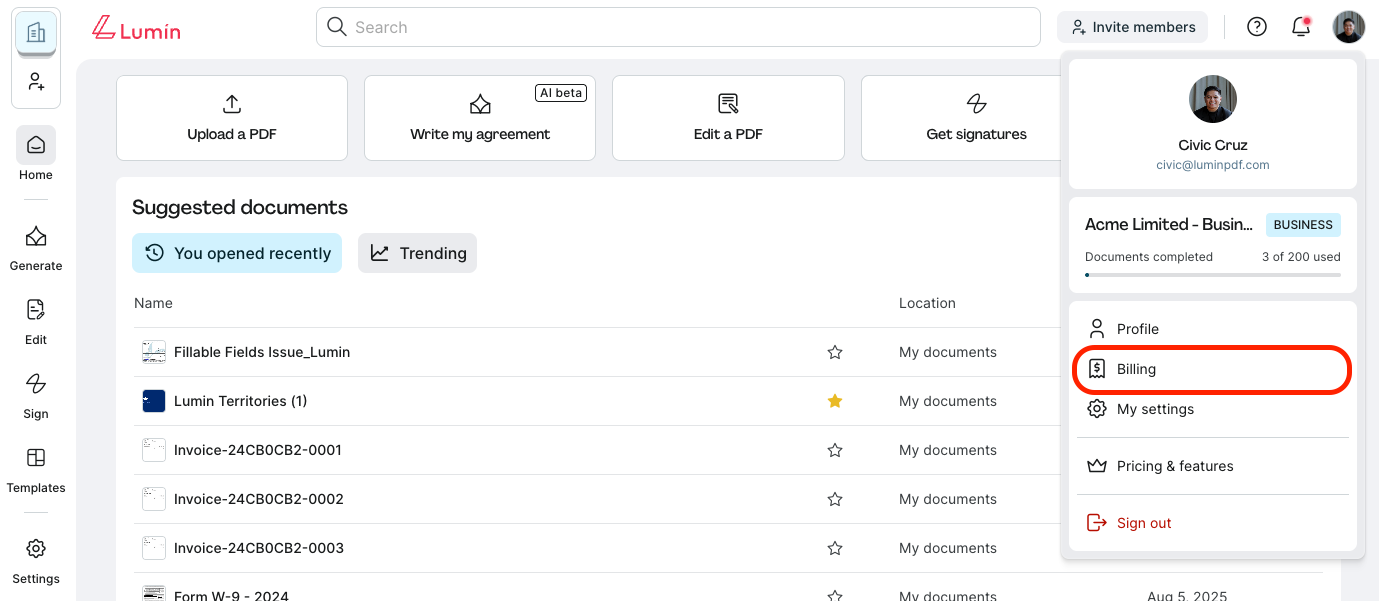Open the workspace building icon
The width and height of the screenshot is (1379, 601).
pyautogui.click(x=36, y=33)
